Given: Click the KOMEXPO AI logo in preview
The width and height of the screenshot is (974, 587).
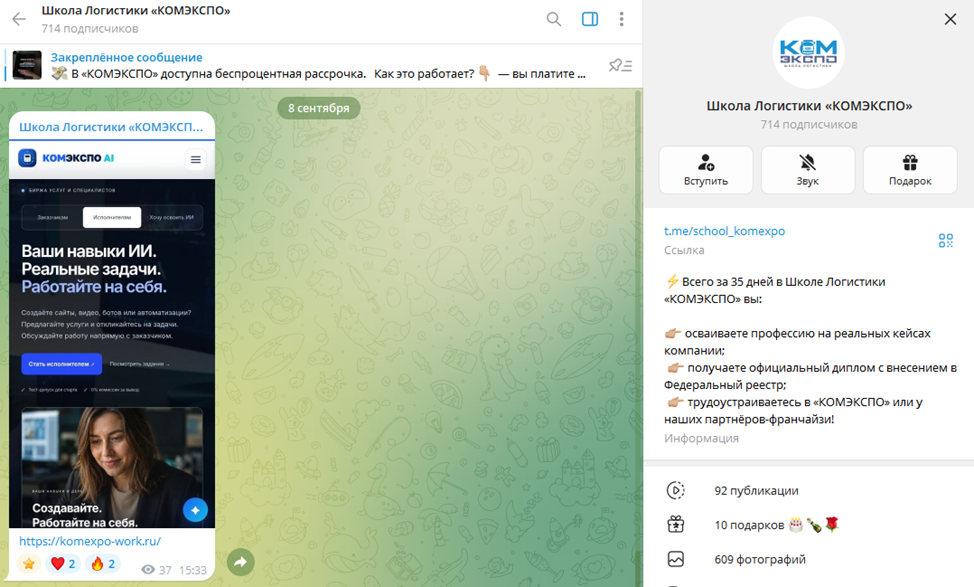Looking at the screenshot, I should pyautogui.click(x=66, y=158).
